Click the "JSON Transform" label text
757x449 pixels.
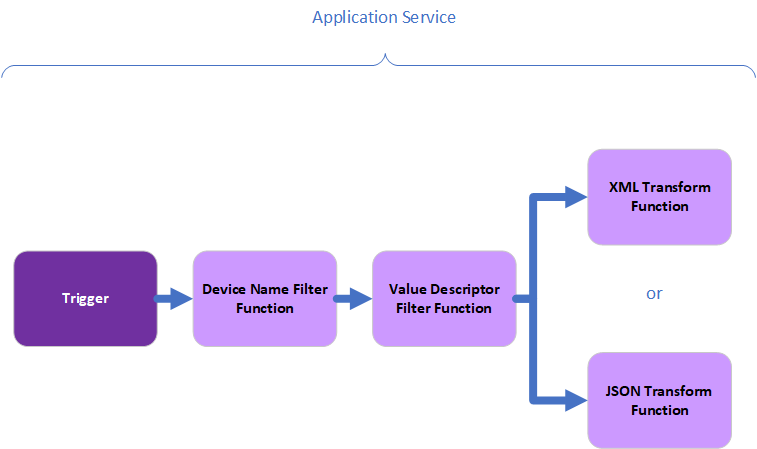(x=659, y=391)
